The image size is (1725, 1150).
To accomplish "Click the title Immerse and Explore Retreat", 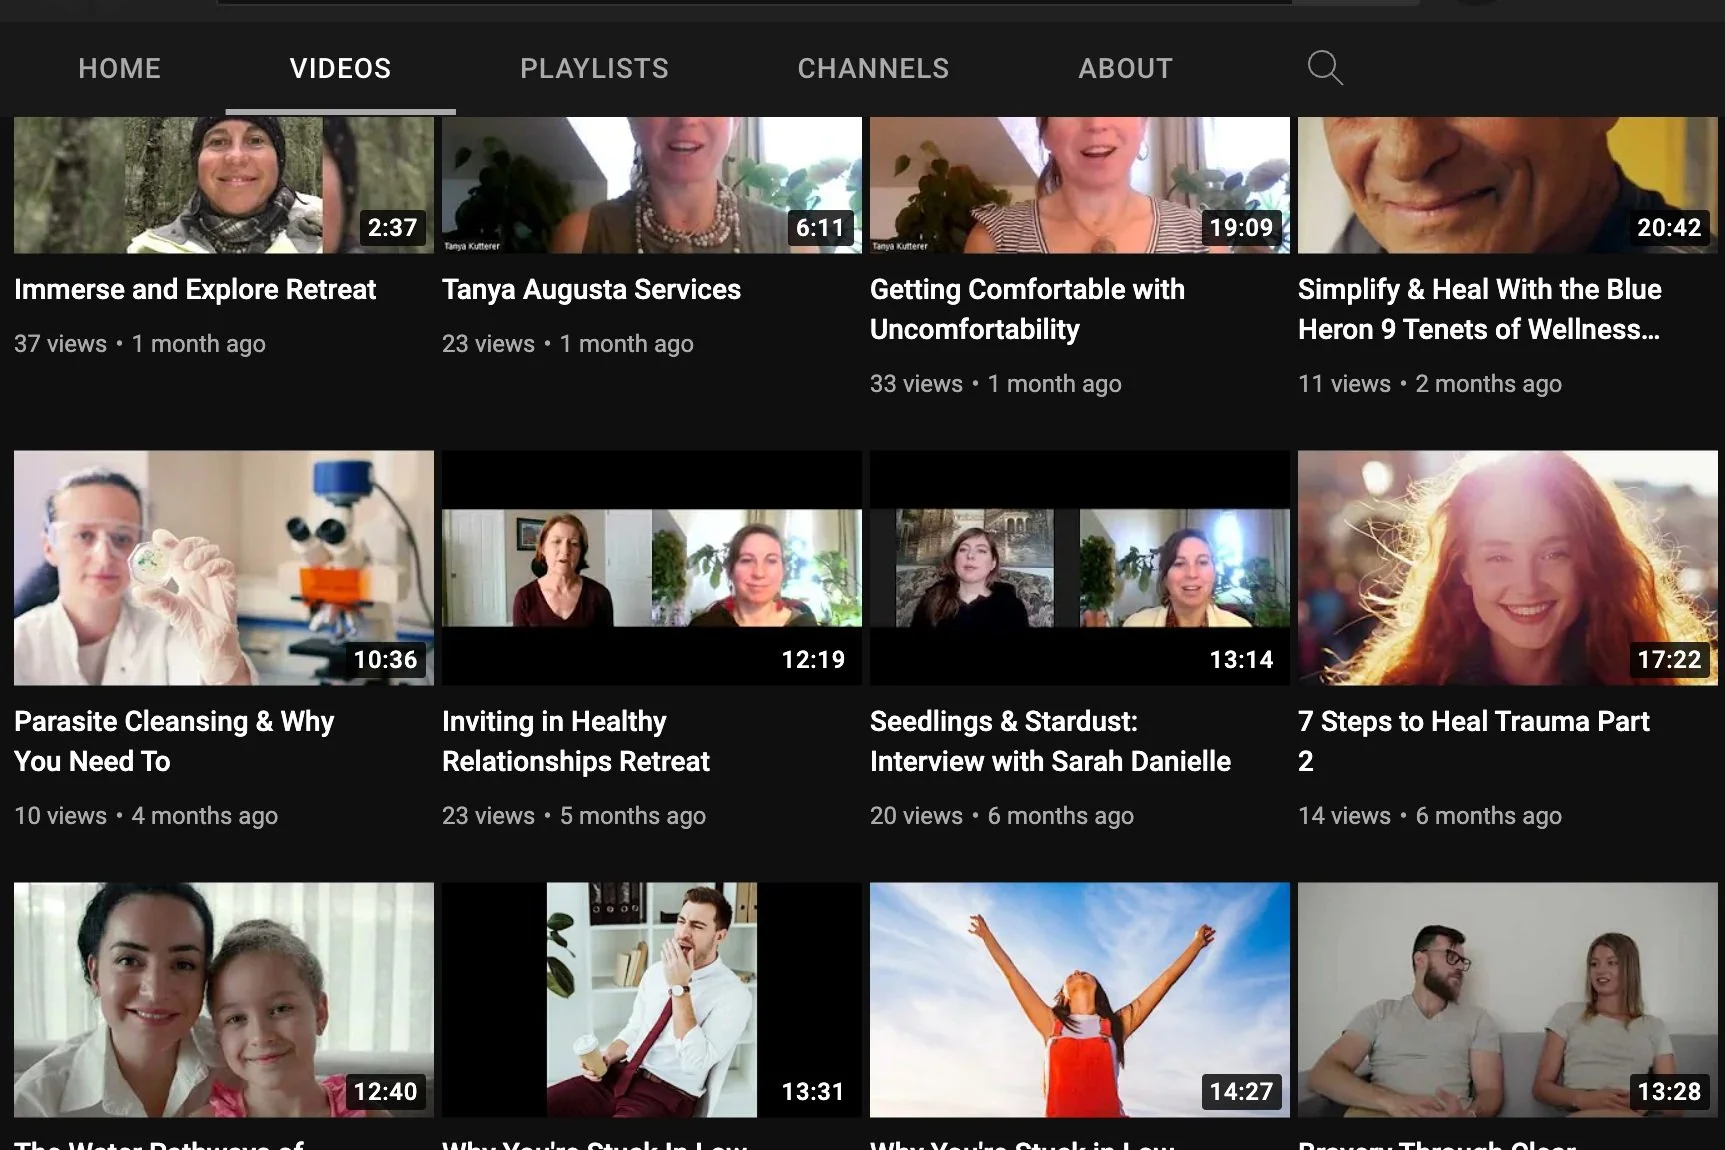I will (195, 290).
